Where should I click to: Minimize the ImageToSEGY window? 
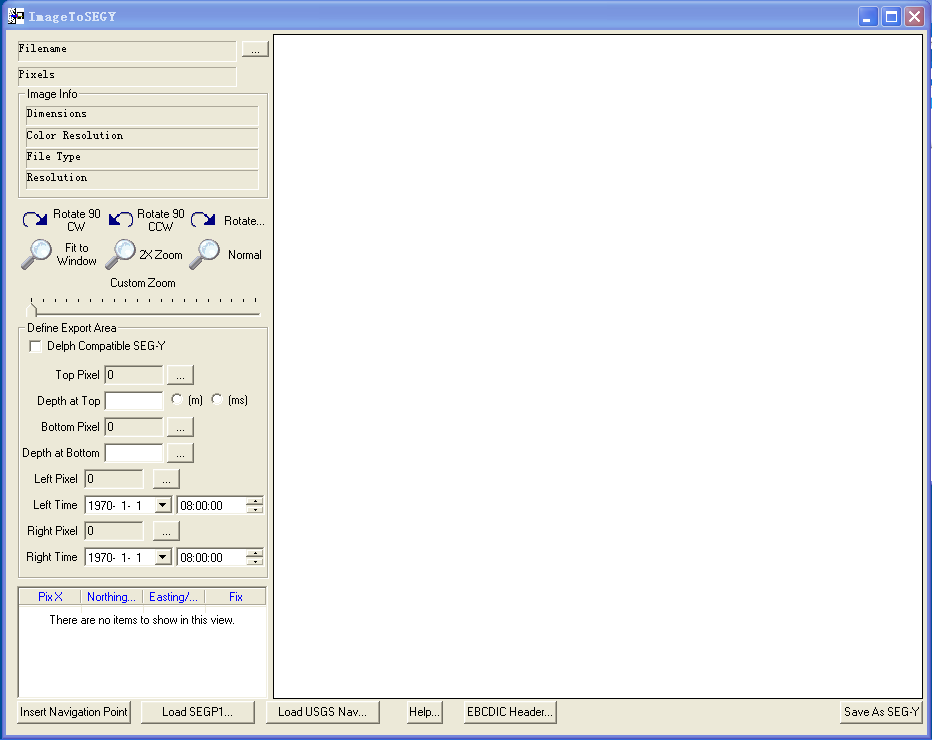[x=868, y=17]
